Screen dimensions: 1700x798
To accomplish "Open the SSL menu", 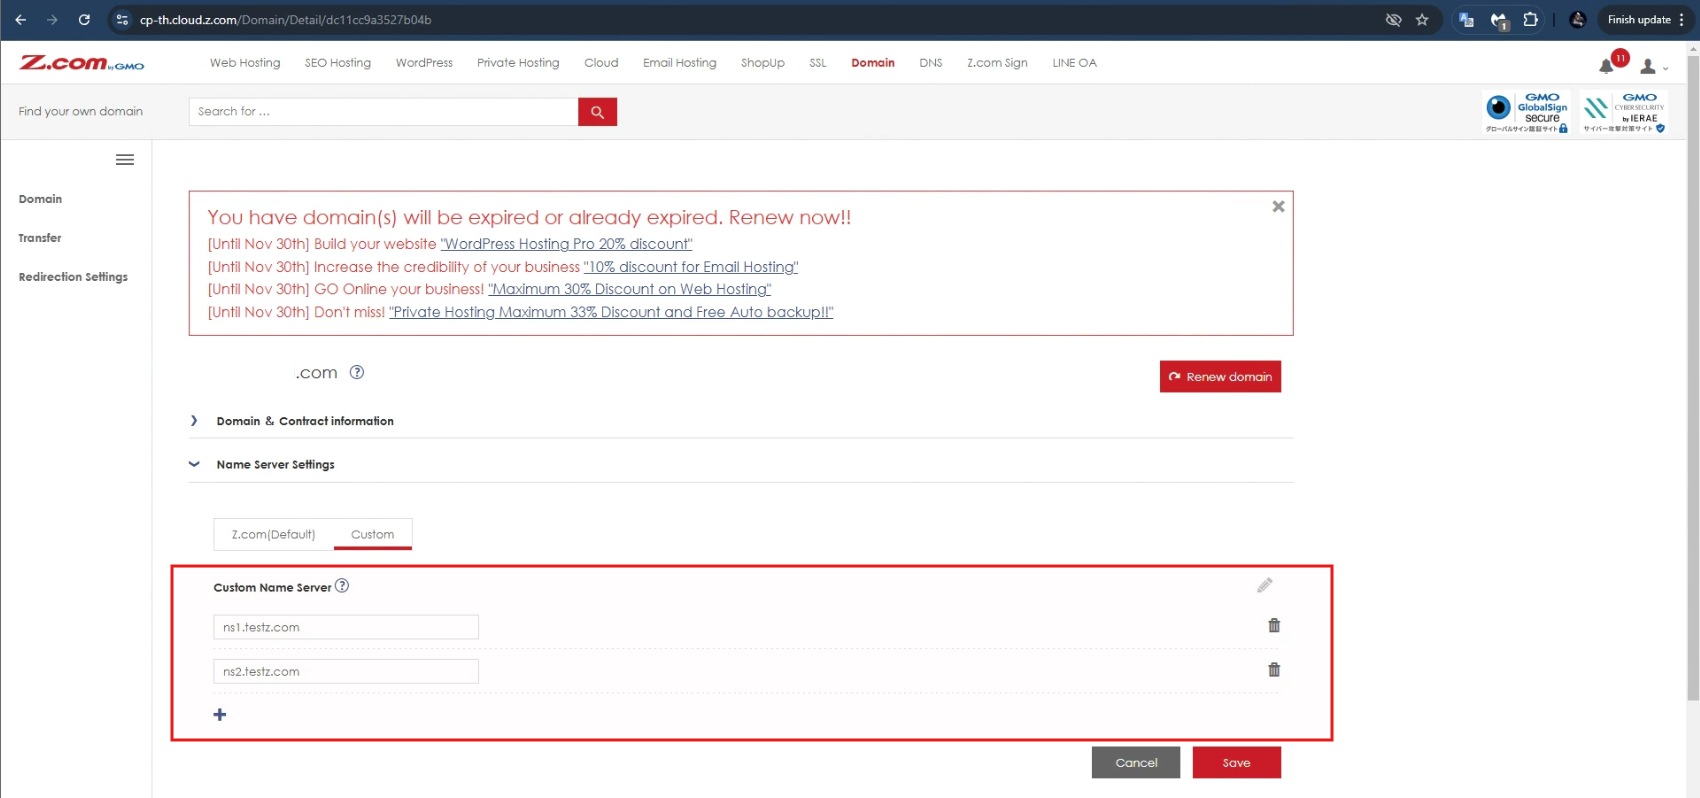I will [818, 63].
